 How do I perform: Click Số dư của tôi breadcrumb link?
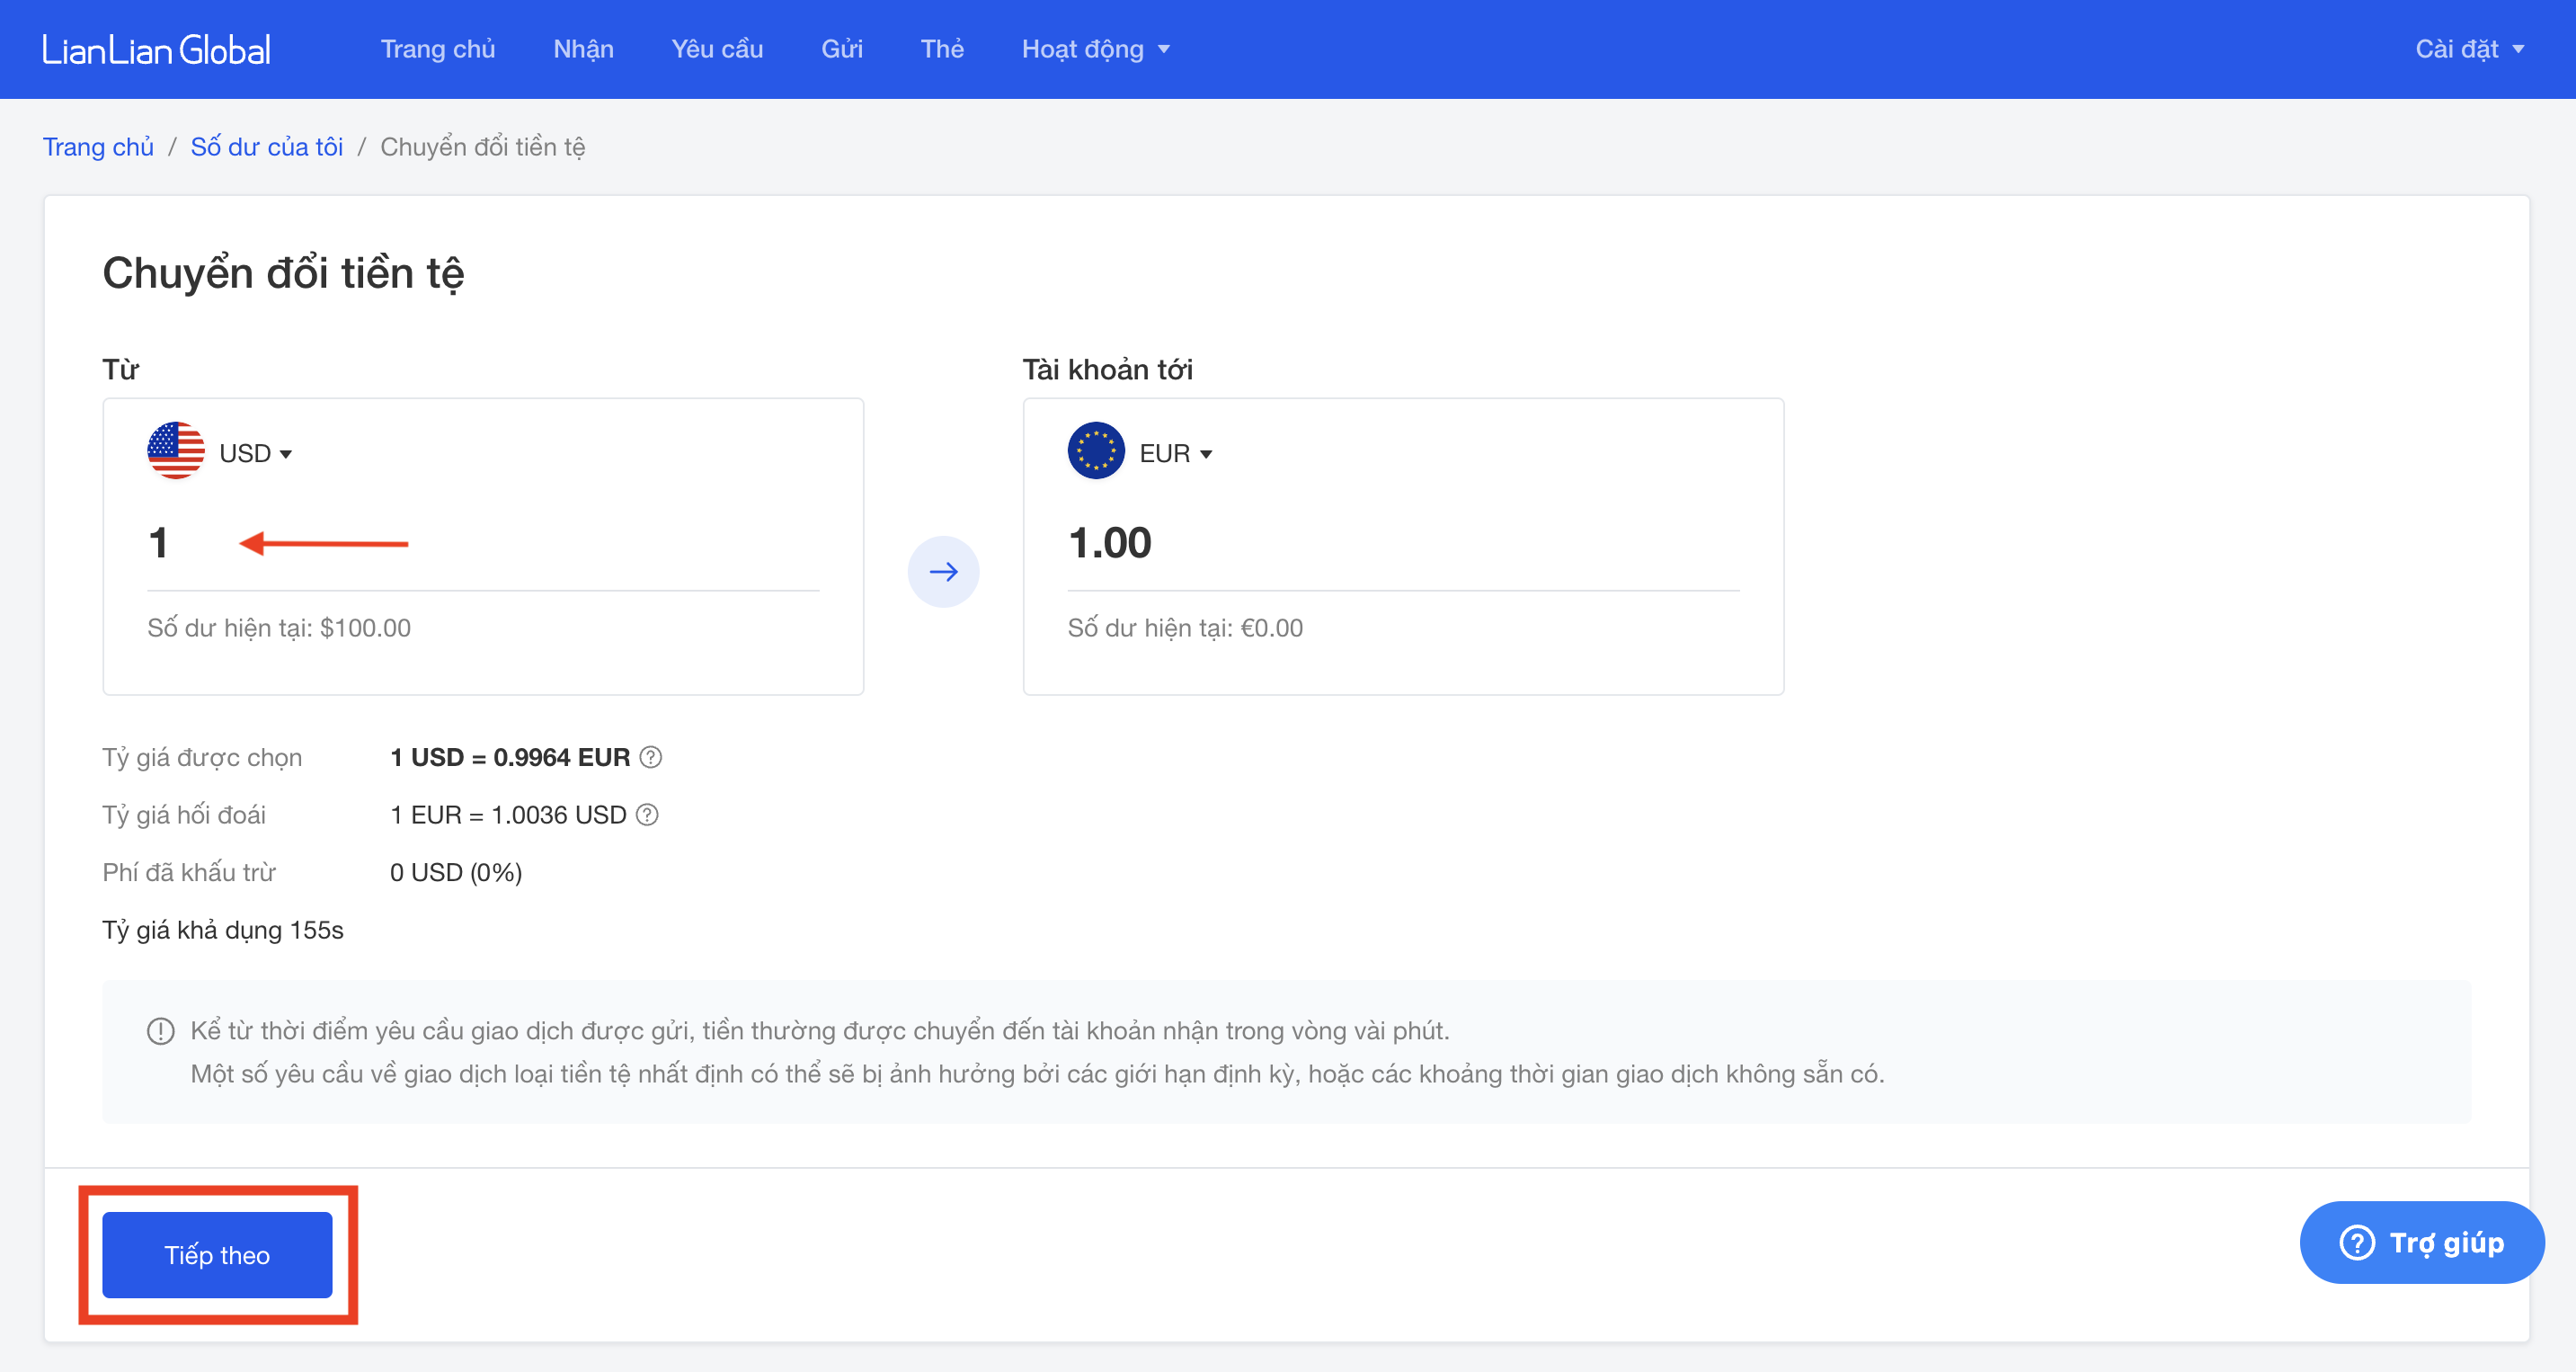(x=267, y=147)
